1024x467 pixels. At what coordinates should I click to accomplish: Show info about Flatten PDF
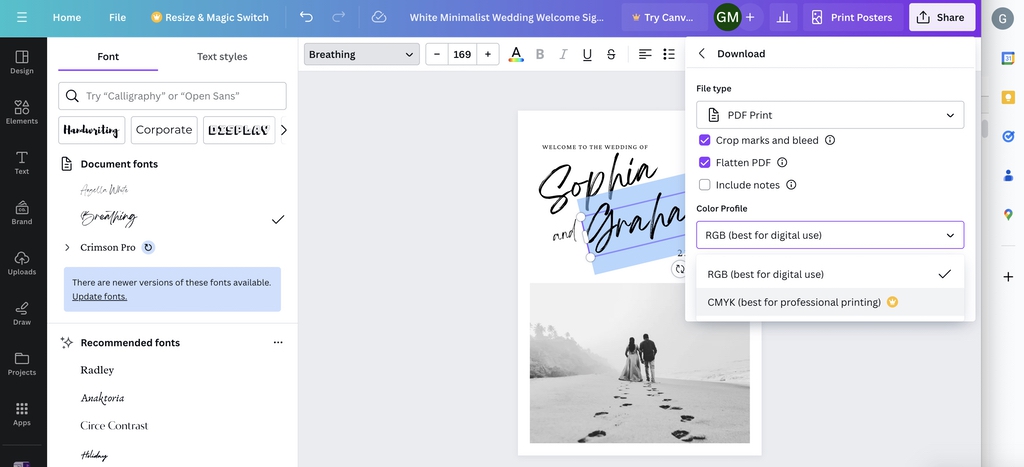[782, 162]
